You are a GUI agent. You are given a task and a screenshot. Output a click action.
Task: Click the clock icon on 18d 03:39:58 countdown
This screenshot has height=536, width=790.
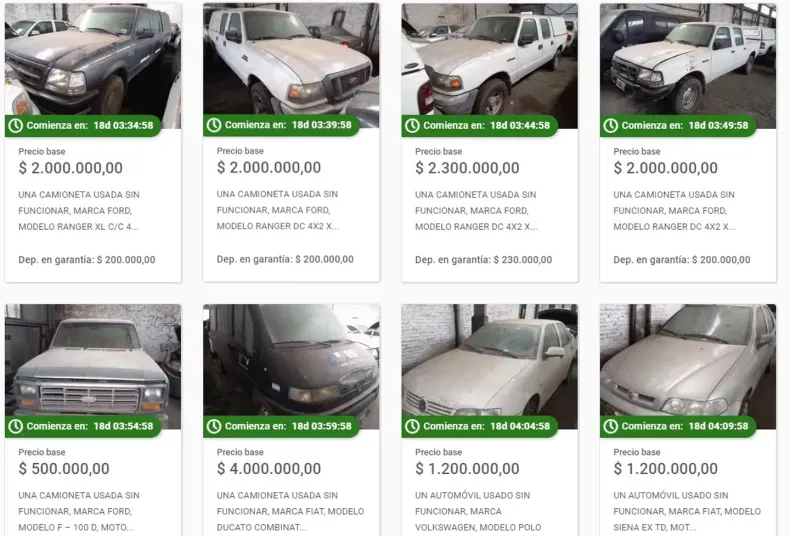coord(214,125)
